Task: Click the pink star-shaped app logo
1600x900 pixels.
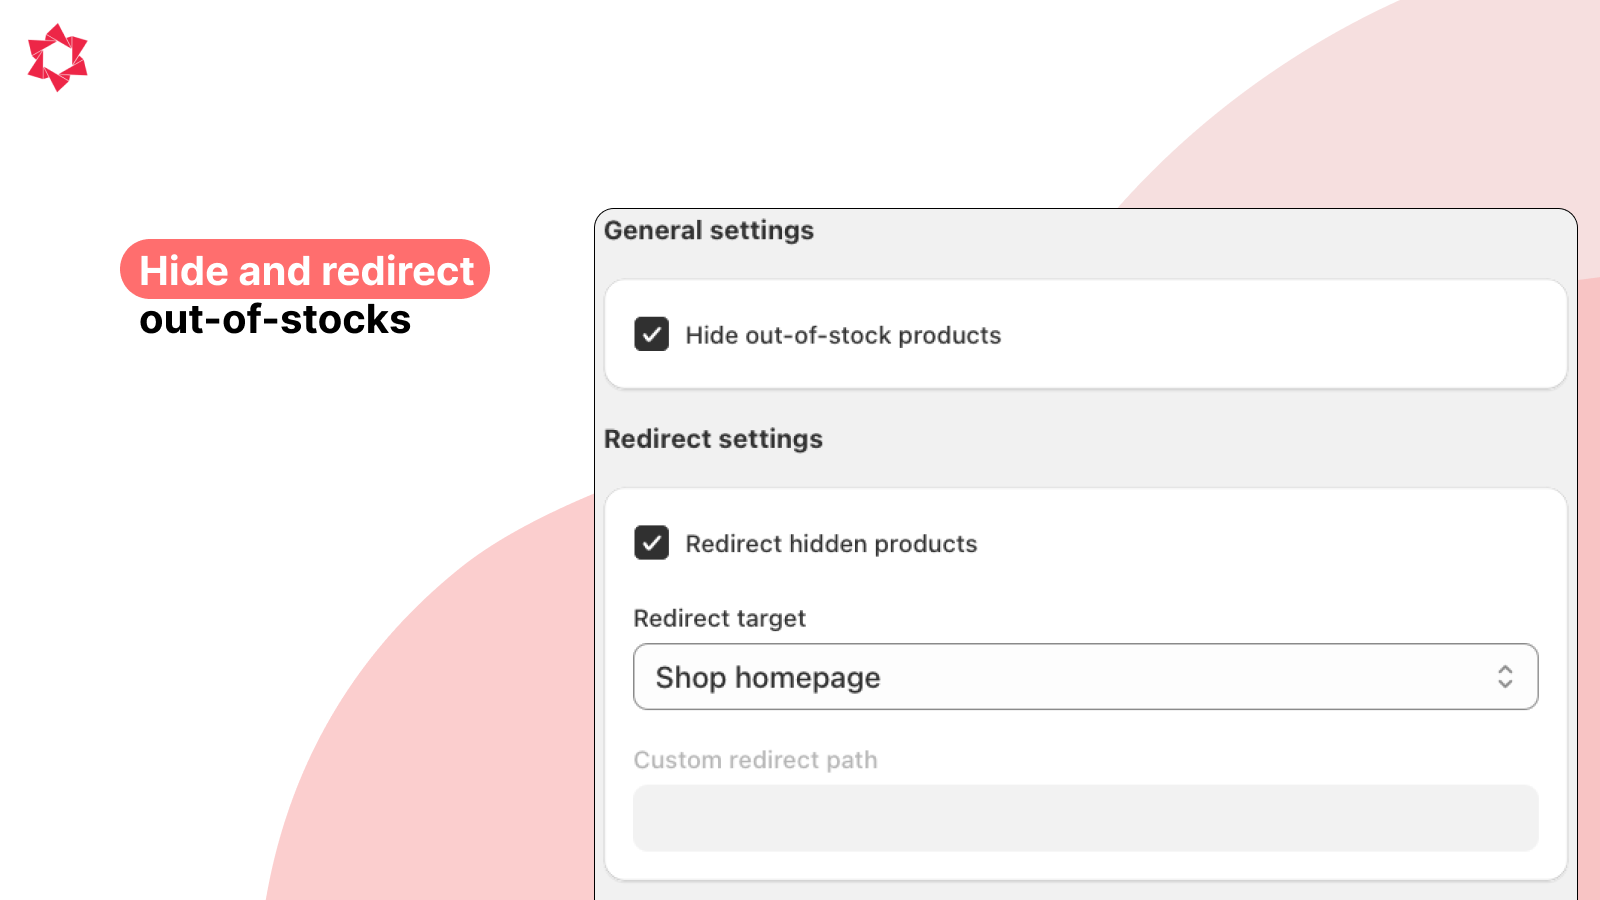Action: pyautogui.click(x=57, y=57)
